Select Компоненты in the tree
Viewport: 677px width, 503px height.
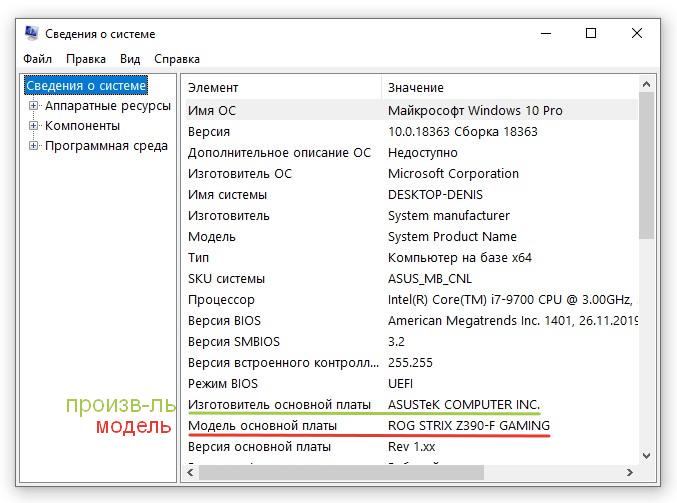pos(82,126)
